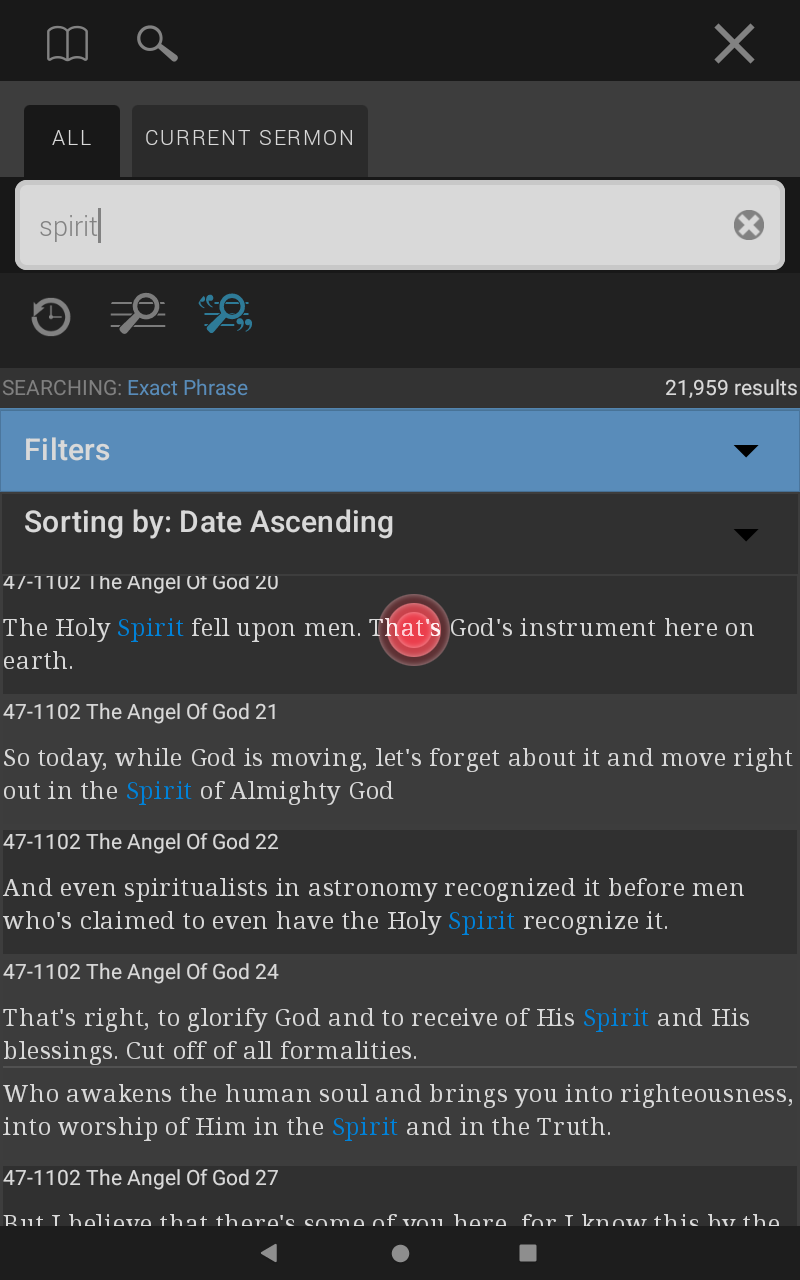Open search history clock icon
The width and height of the screenshot is (800, 1280).
(x=50, y=317)
